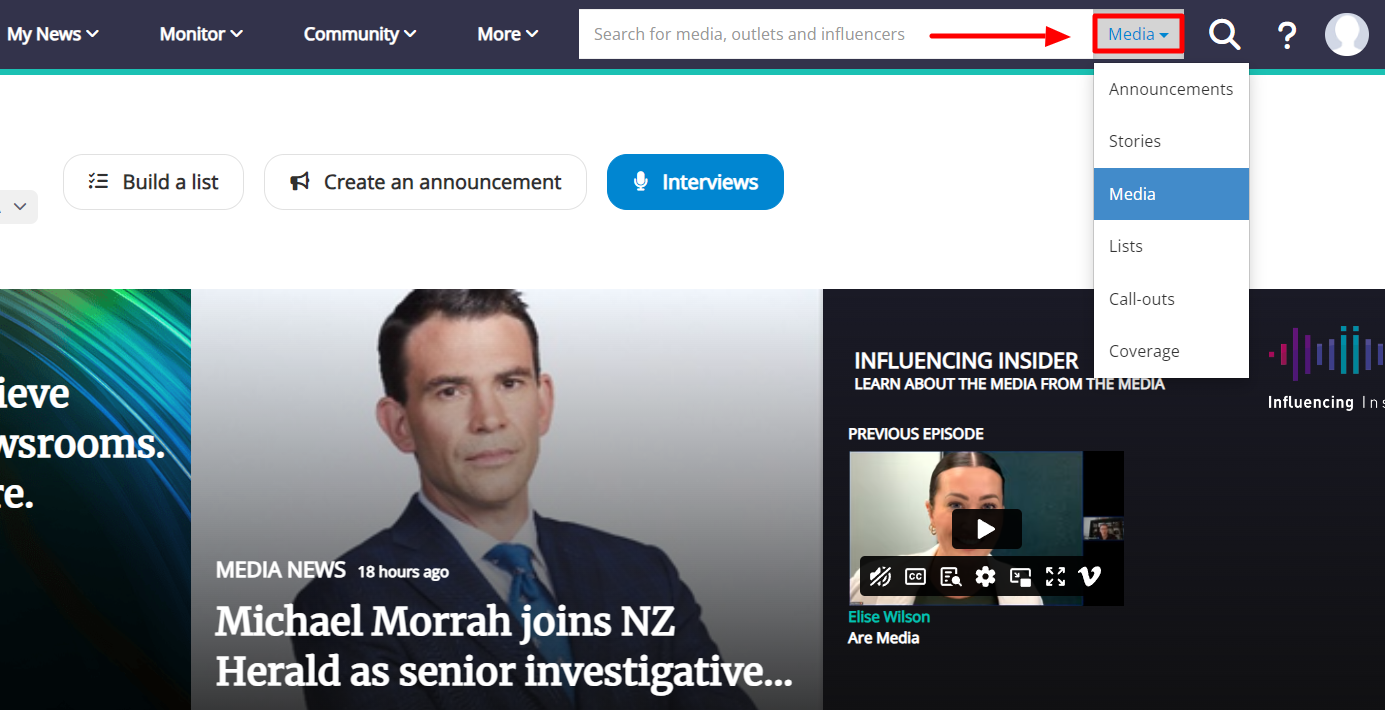The height and width of the screenshot is (710, 1385).
Task: Click the Vimeo logo on the player
Action: [1090, 576]
